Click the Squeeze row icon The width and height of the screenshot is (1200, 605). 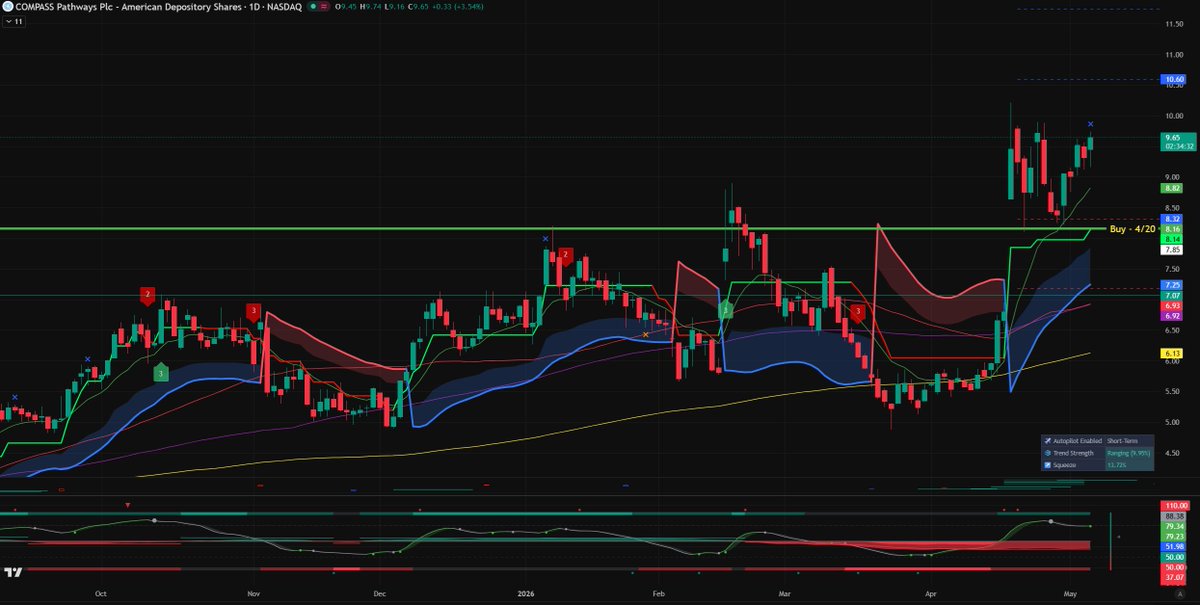click(1047, 465)
